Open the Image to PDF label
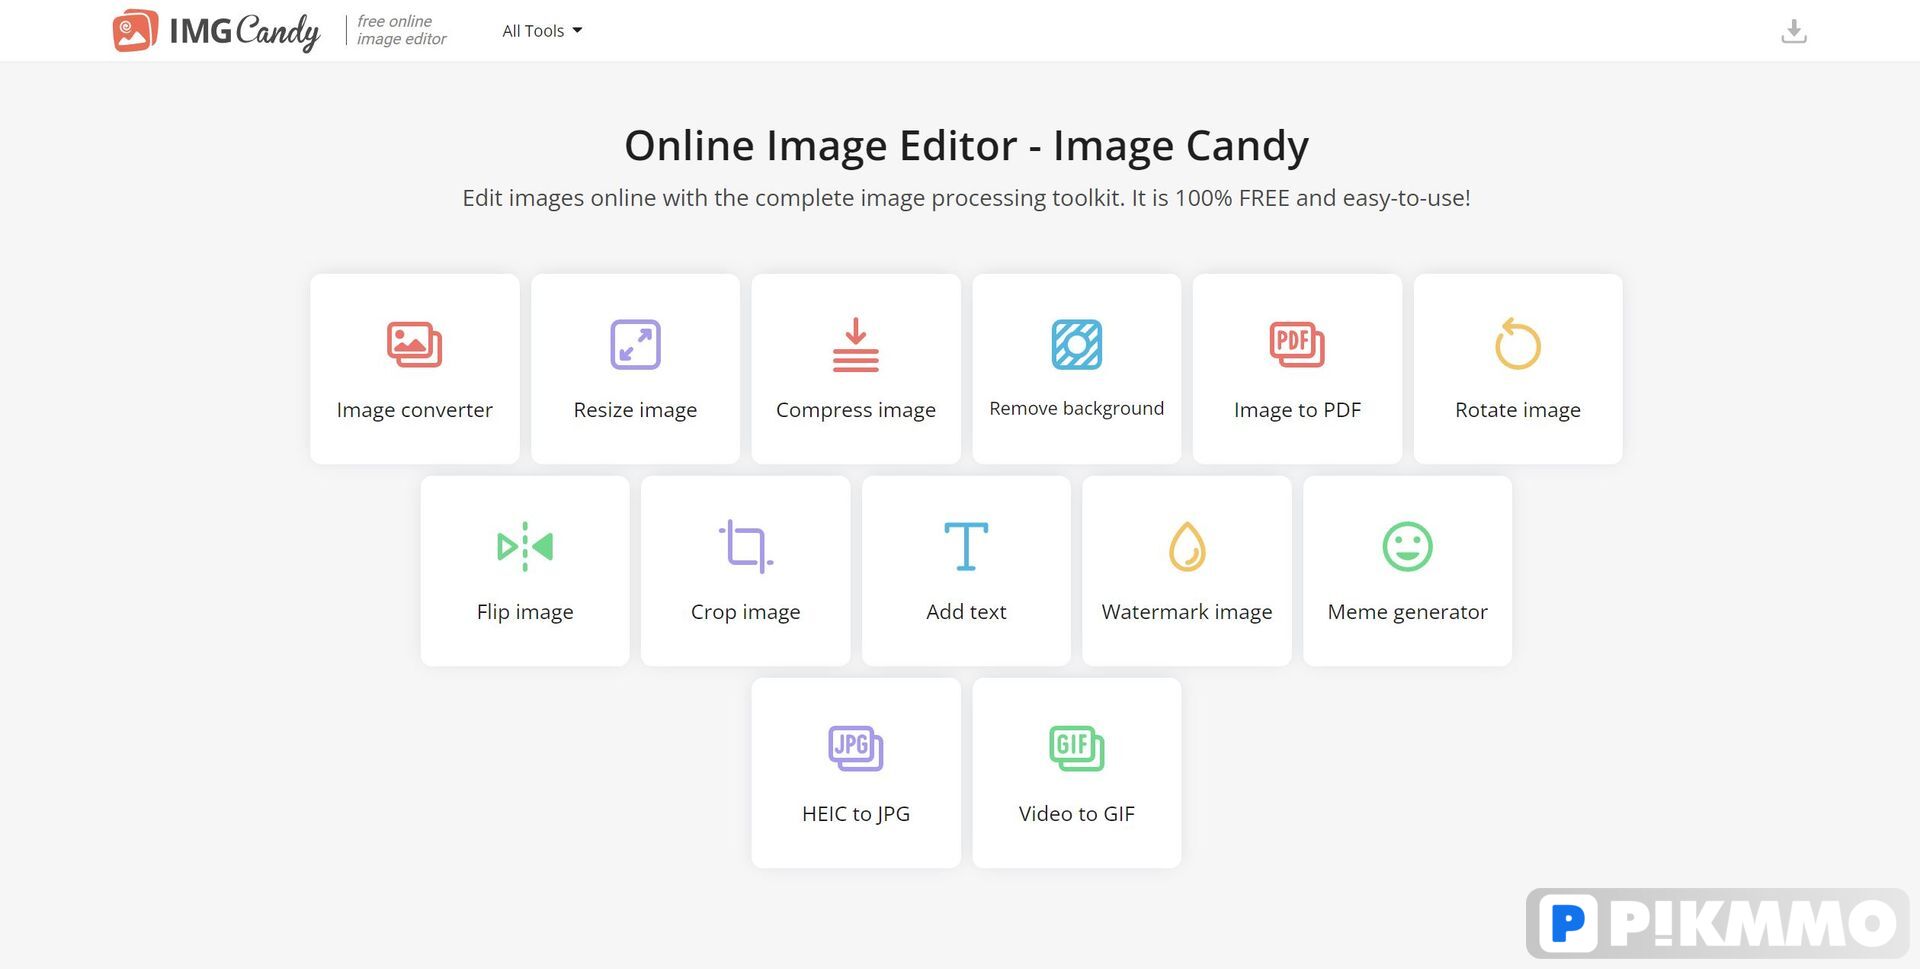 pos(1297,410)
